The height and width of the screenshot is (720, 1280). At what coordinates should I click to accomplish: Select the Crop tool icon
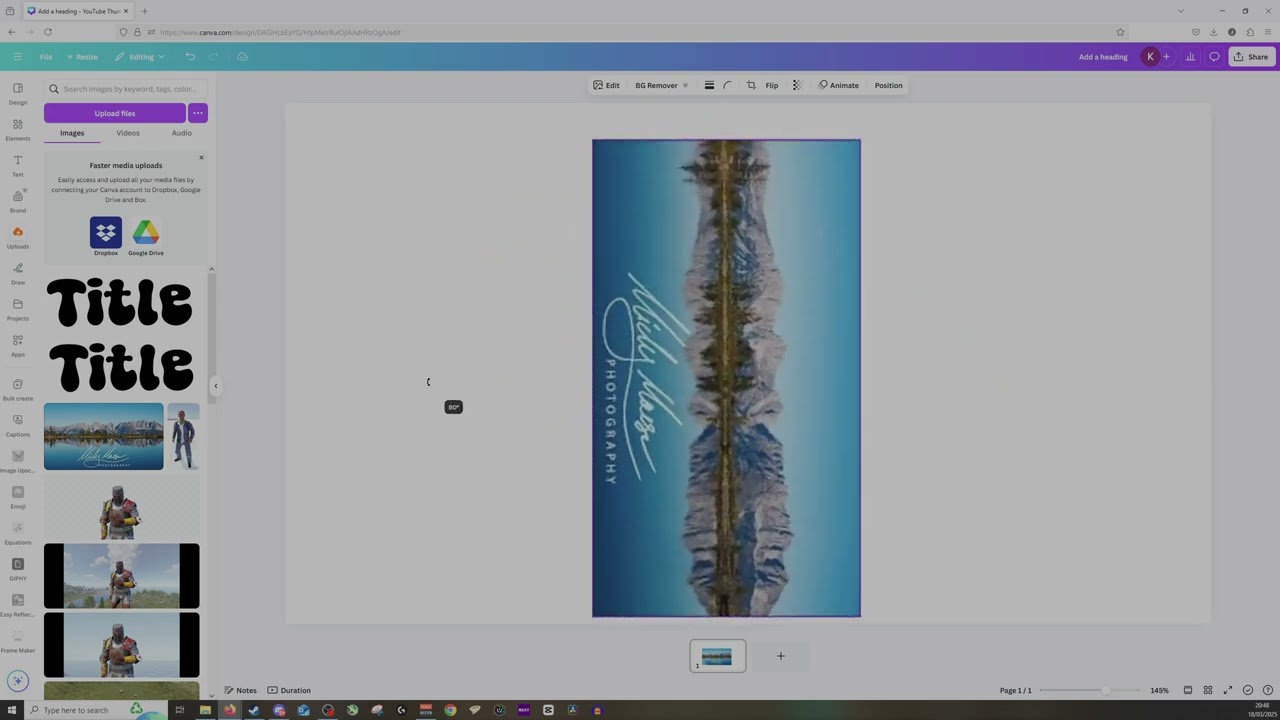click(x=751, y=85)
